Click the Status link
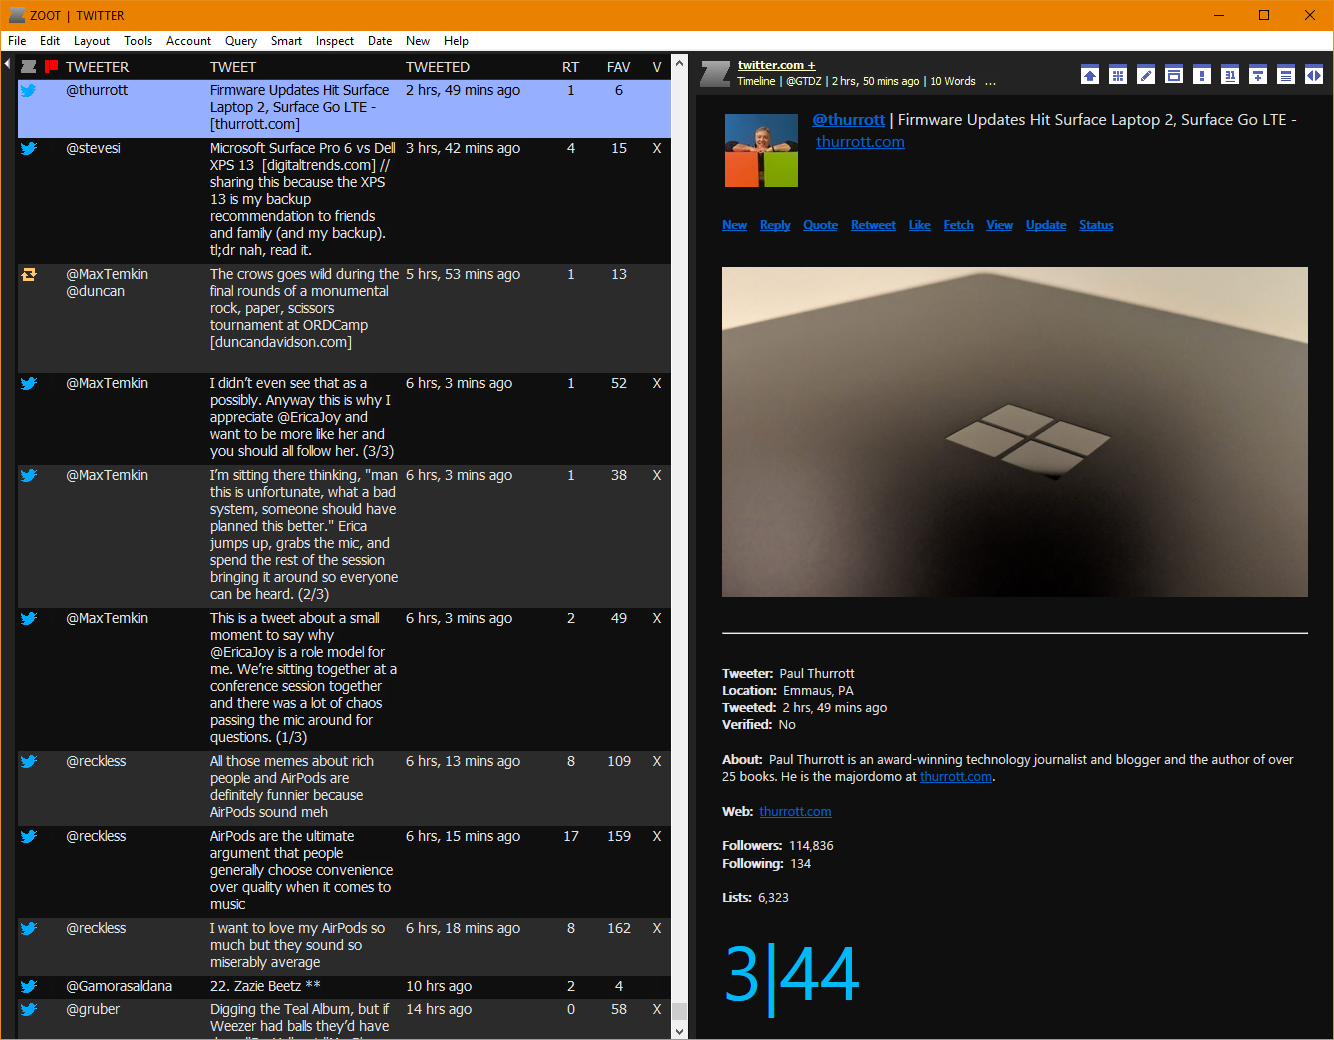The image size is (1334, 1040). [x=1096, y=225]
